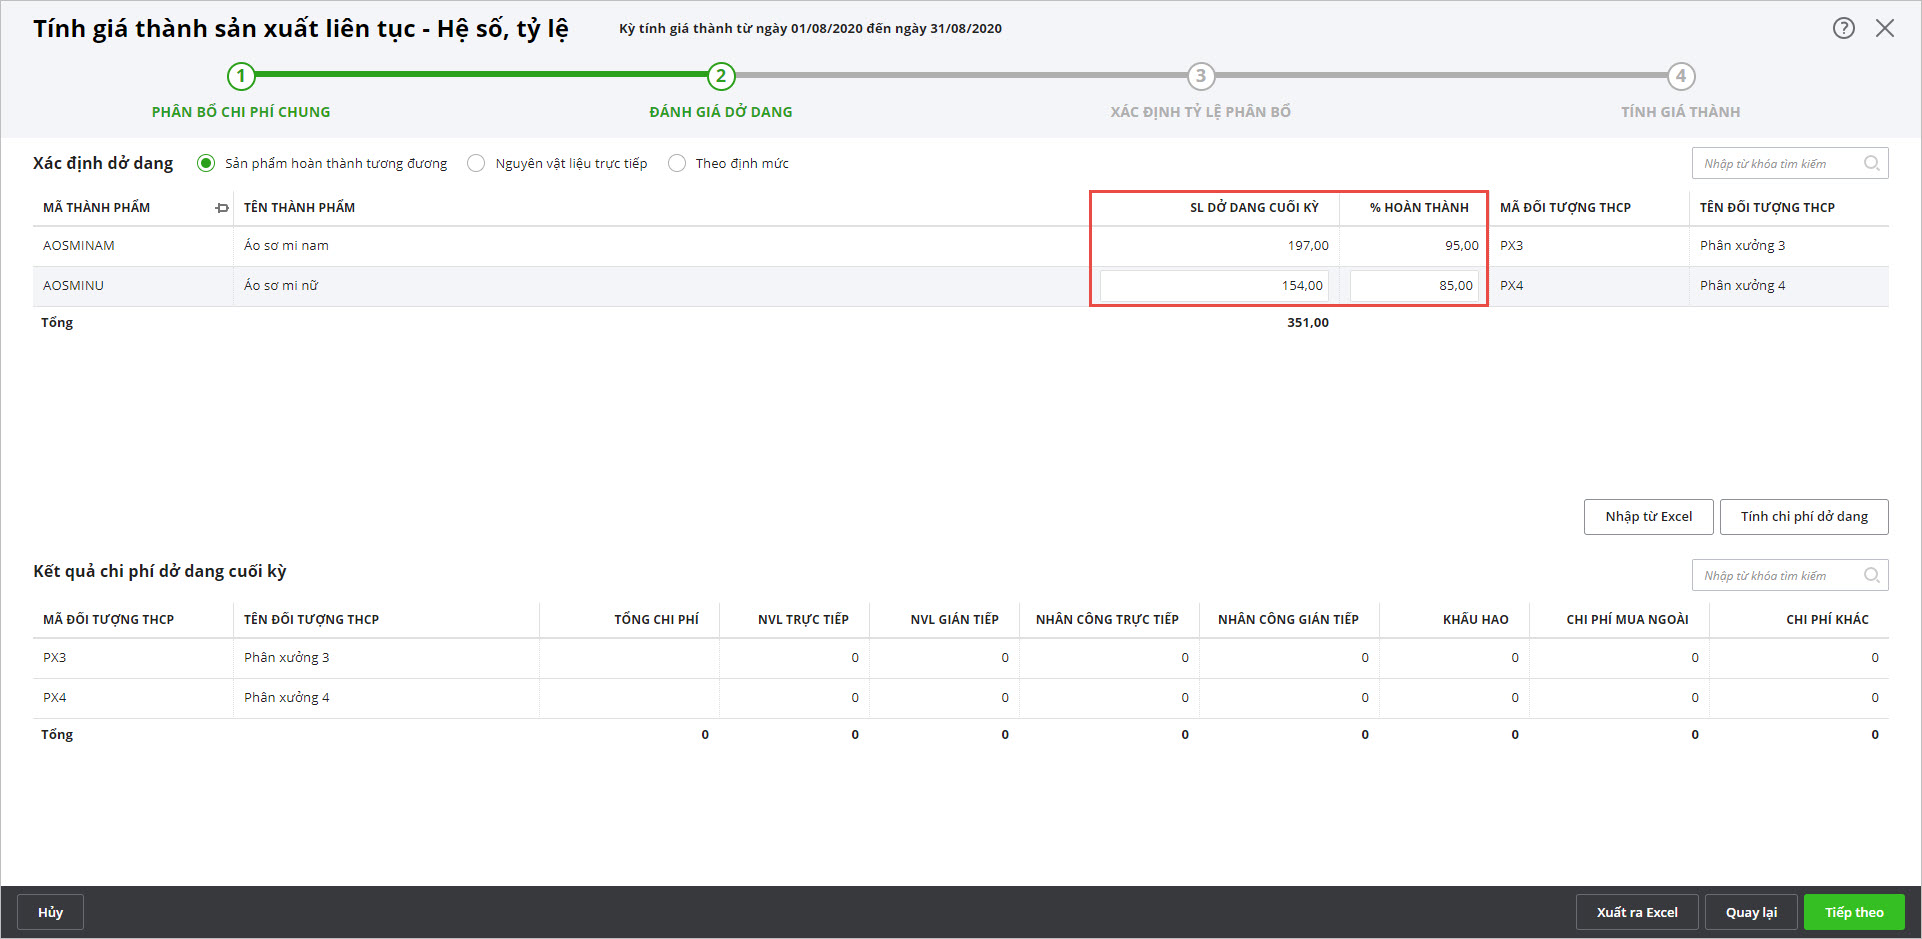
Task: Click the pin icon in Mã thành phẩm header
Action: click(221, 208)
